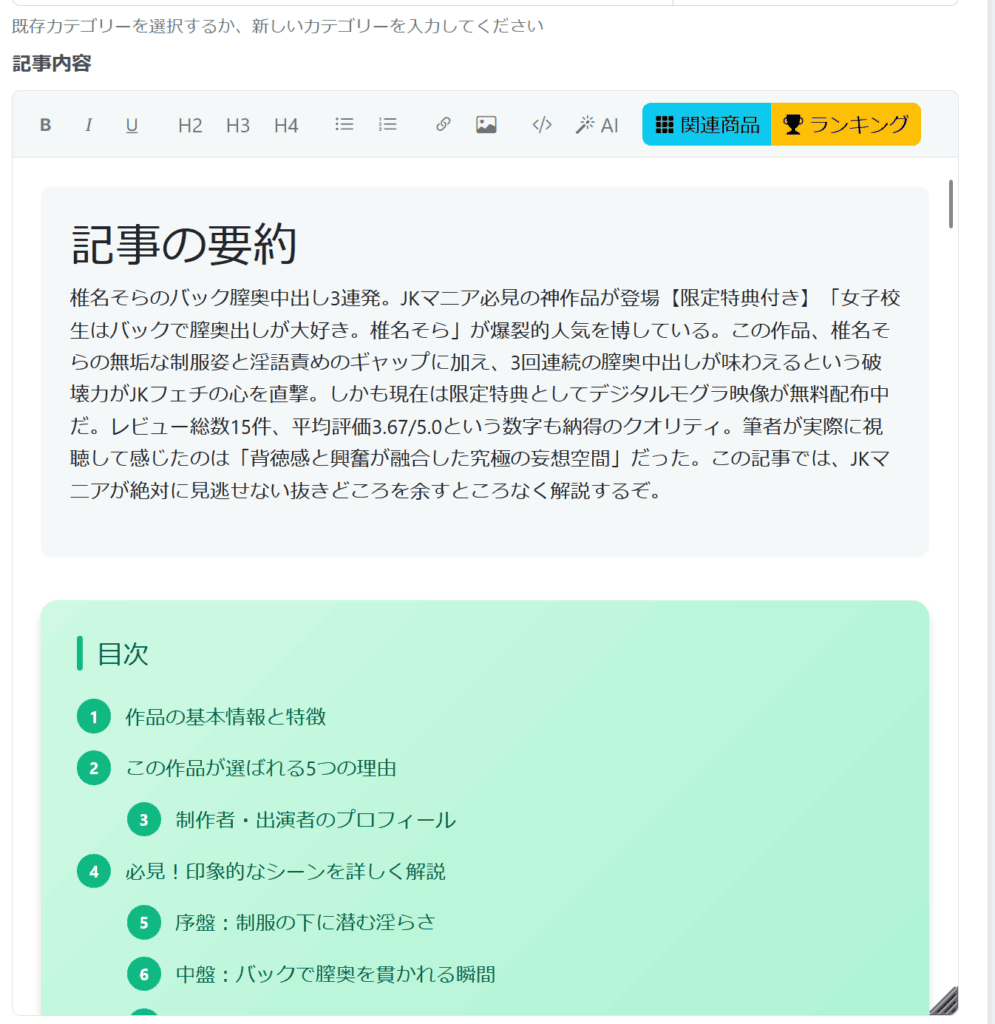Open TOC entry 制作者・出演者のプロフィール
The image size is (995, 1024).
pos(315,820)
